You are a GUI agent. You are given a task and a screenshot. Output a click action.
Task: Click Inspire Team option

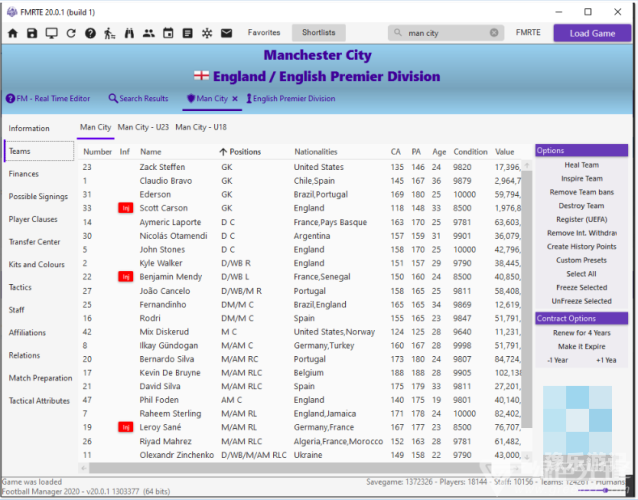pyautogui.click(x=581, y=179)
